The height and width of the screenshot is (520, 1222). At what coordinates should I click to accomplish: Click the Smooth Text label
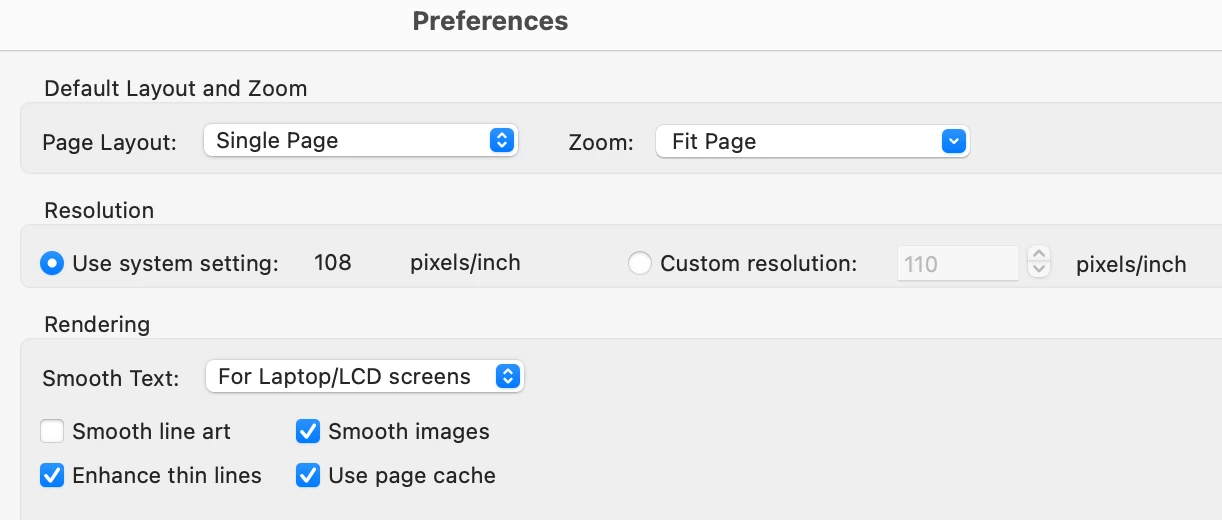(111, 378)
